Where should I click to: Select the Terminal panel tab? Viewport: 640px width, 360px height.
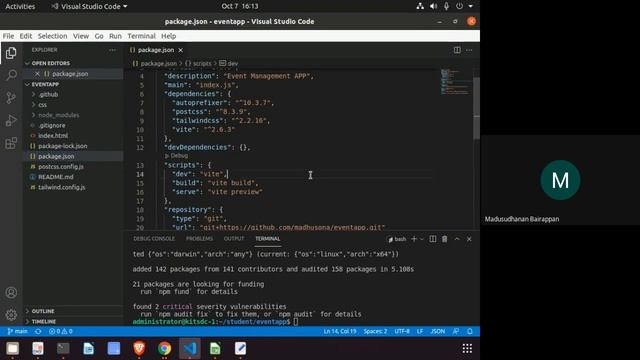[268, 239]
